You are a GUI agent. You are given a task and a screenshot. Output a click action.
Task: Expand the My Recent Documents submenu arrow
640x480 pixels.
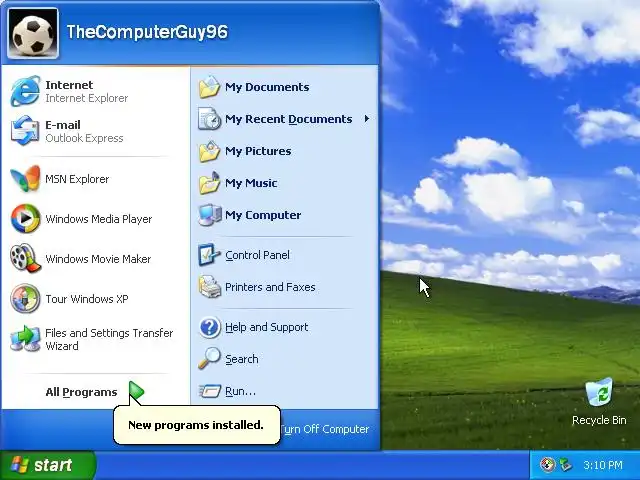(367, 119)
